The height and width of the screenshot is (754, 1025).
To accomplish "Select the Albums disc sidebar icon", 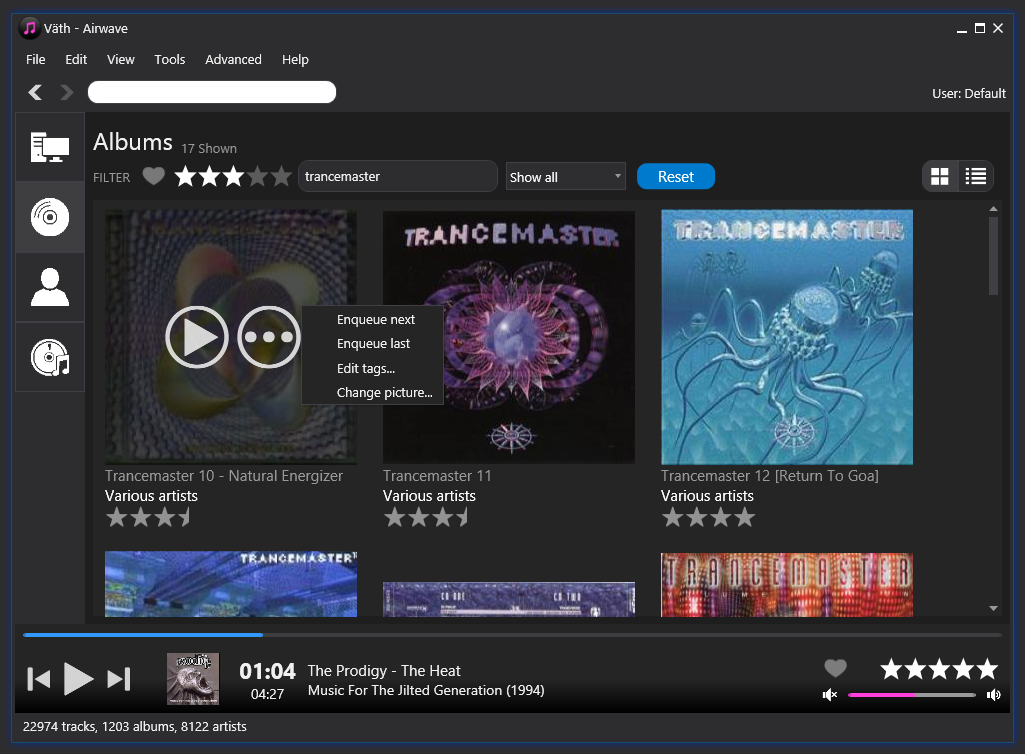I will click(x=50, y=217).
